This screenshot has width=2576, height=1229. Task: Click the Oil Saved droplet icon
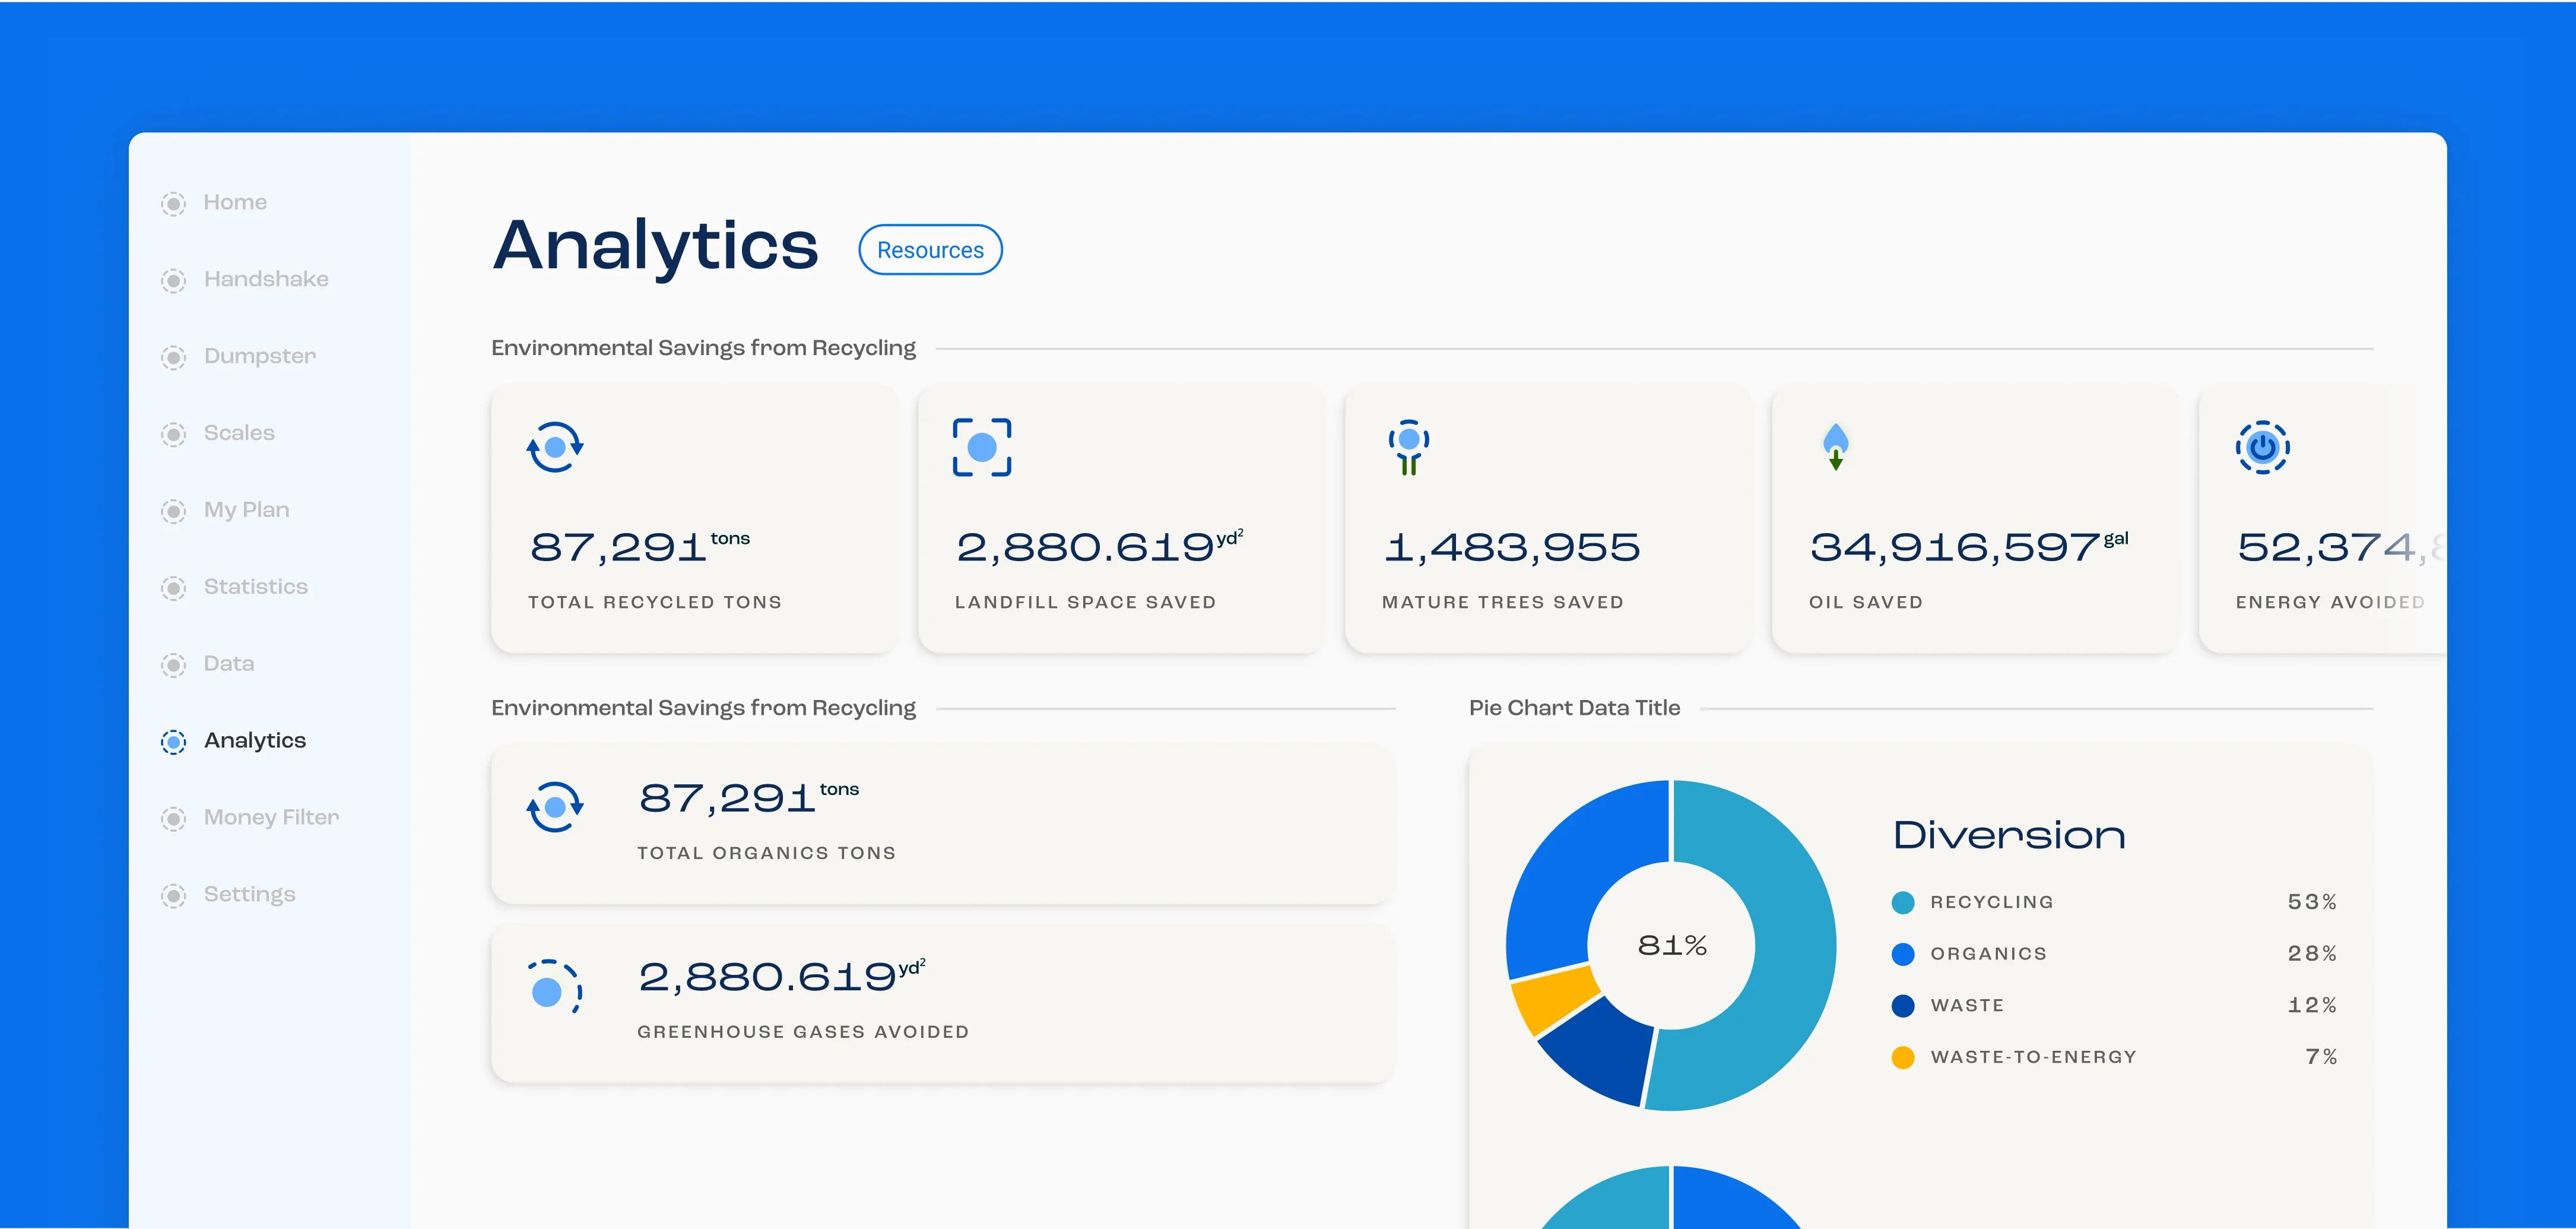1836,446
